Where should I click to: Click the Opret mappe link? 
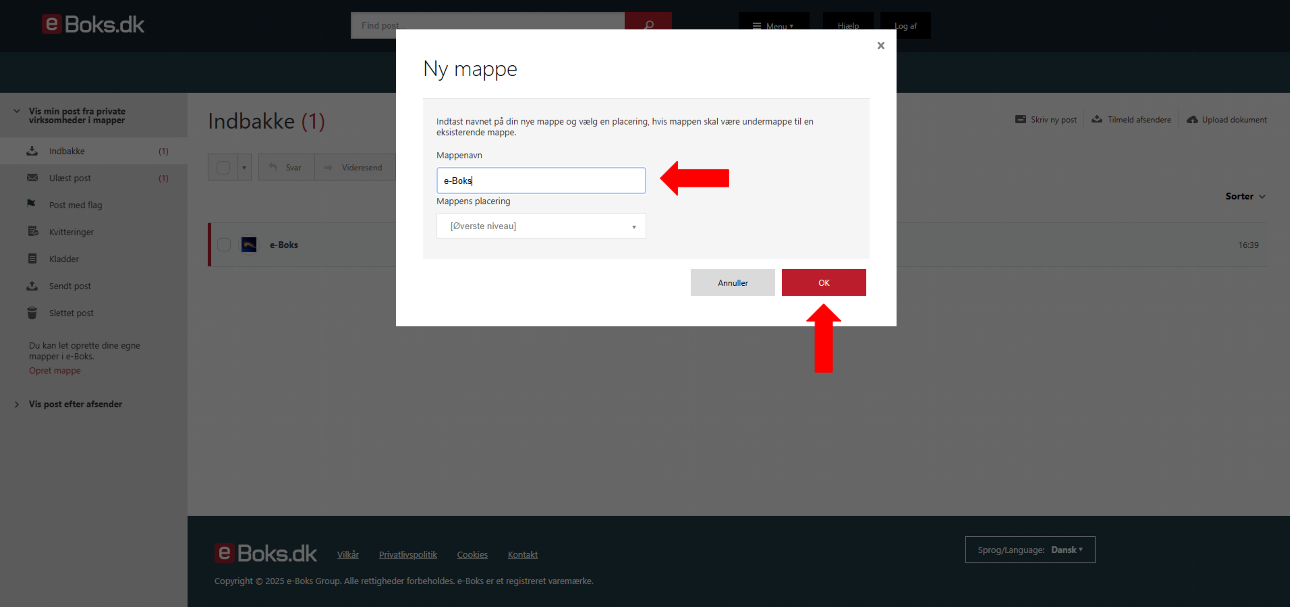pyautogui.click(x=55, y=371)
